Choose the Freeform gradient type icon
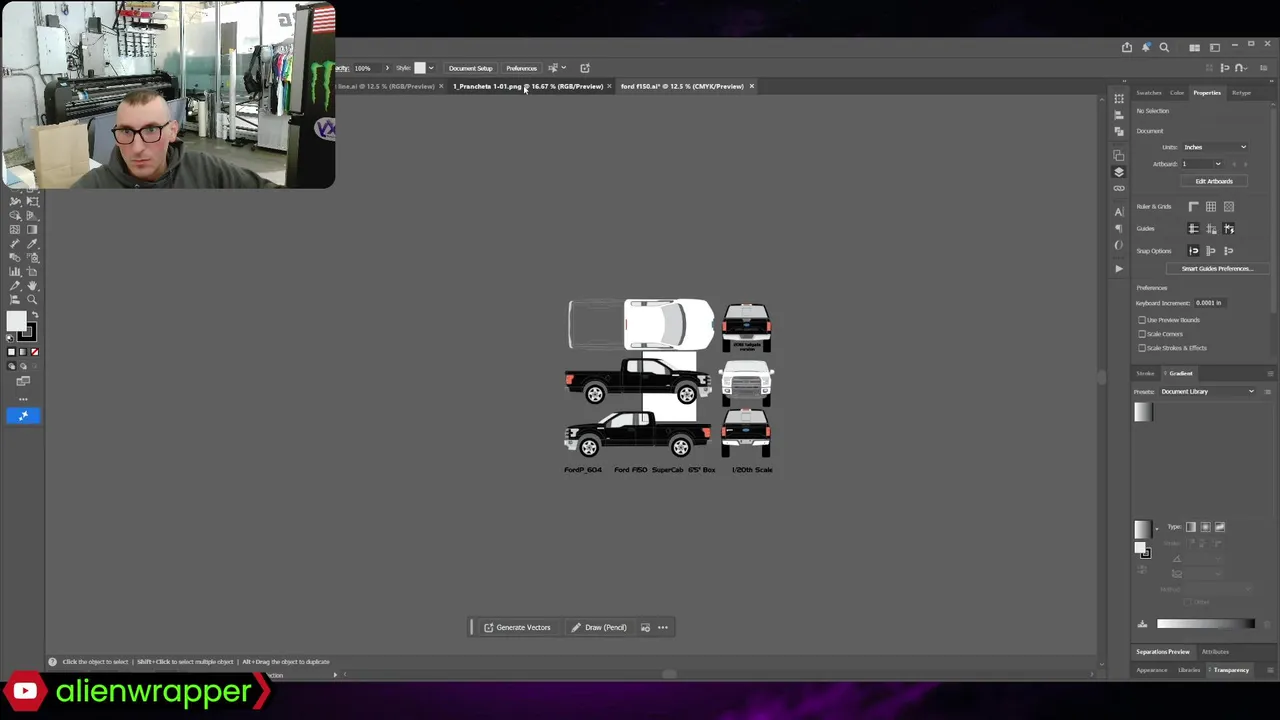 click(x=1220, y=527)
